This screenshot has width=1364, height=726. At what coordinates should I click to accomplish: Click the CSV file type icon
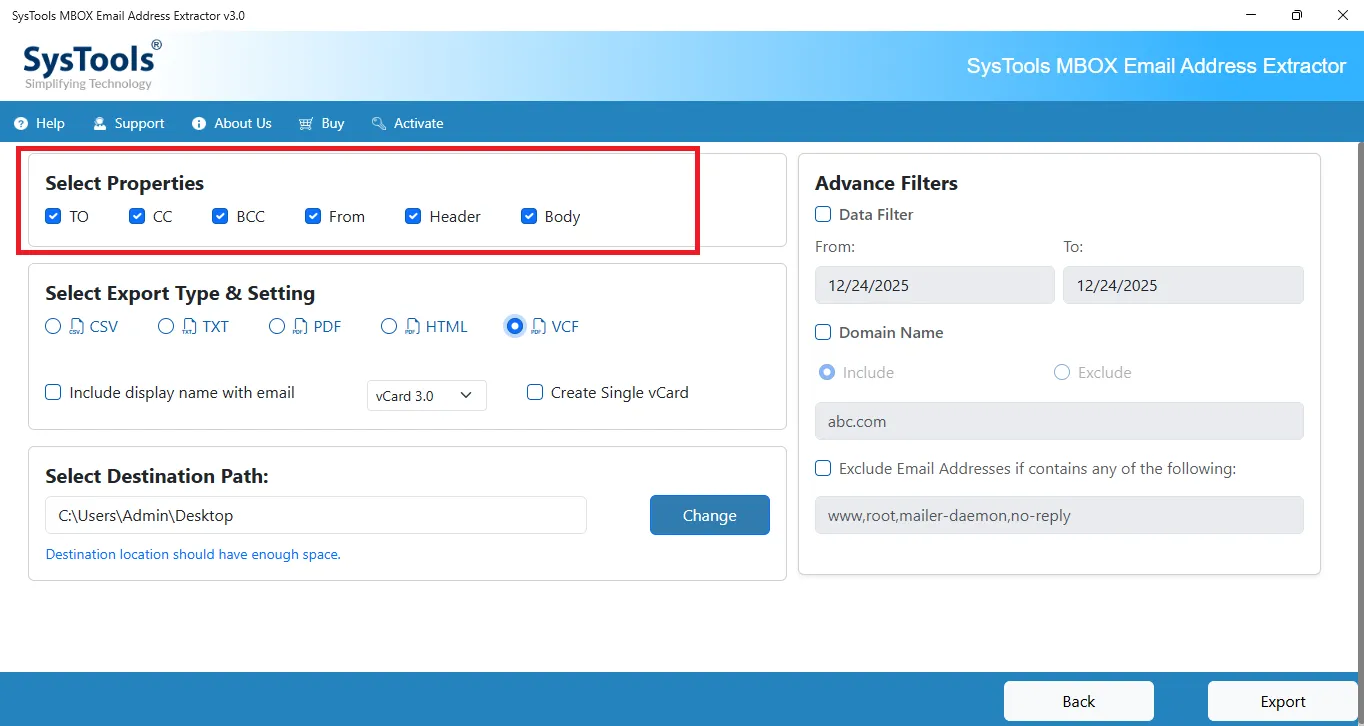(77, 326)
